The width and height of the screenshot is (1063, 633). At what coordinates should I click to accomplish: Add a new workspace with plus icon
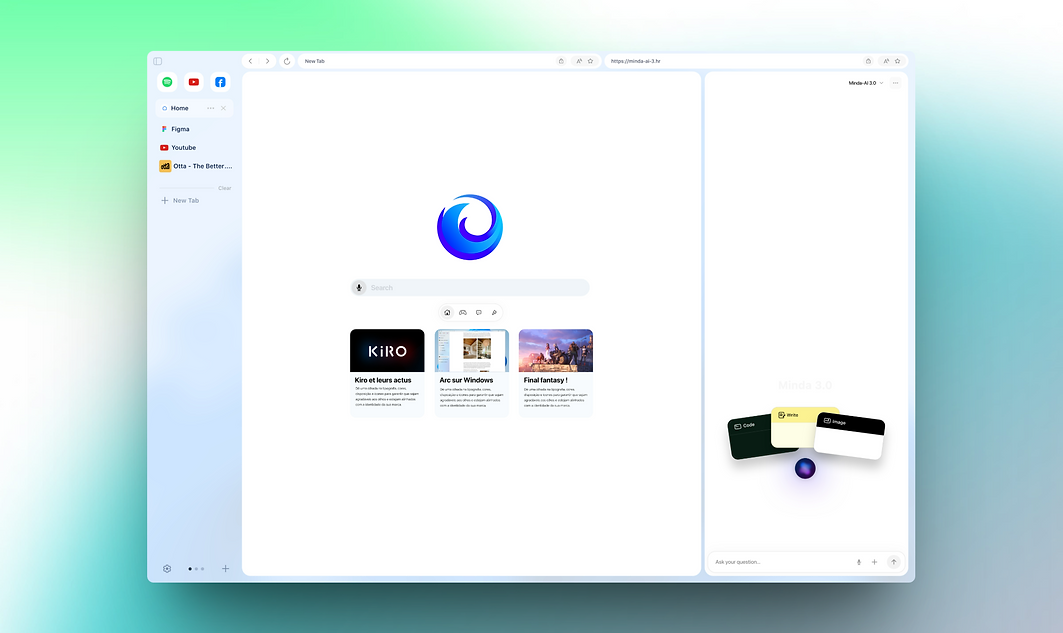(x=225, y=569)
